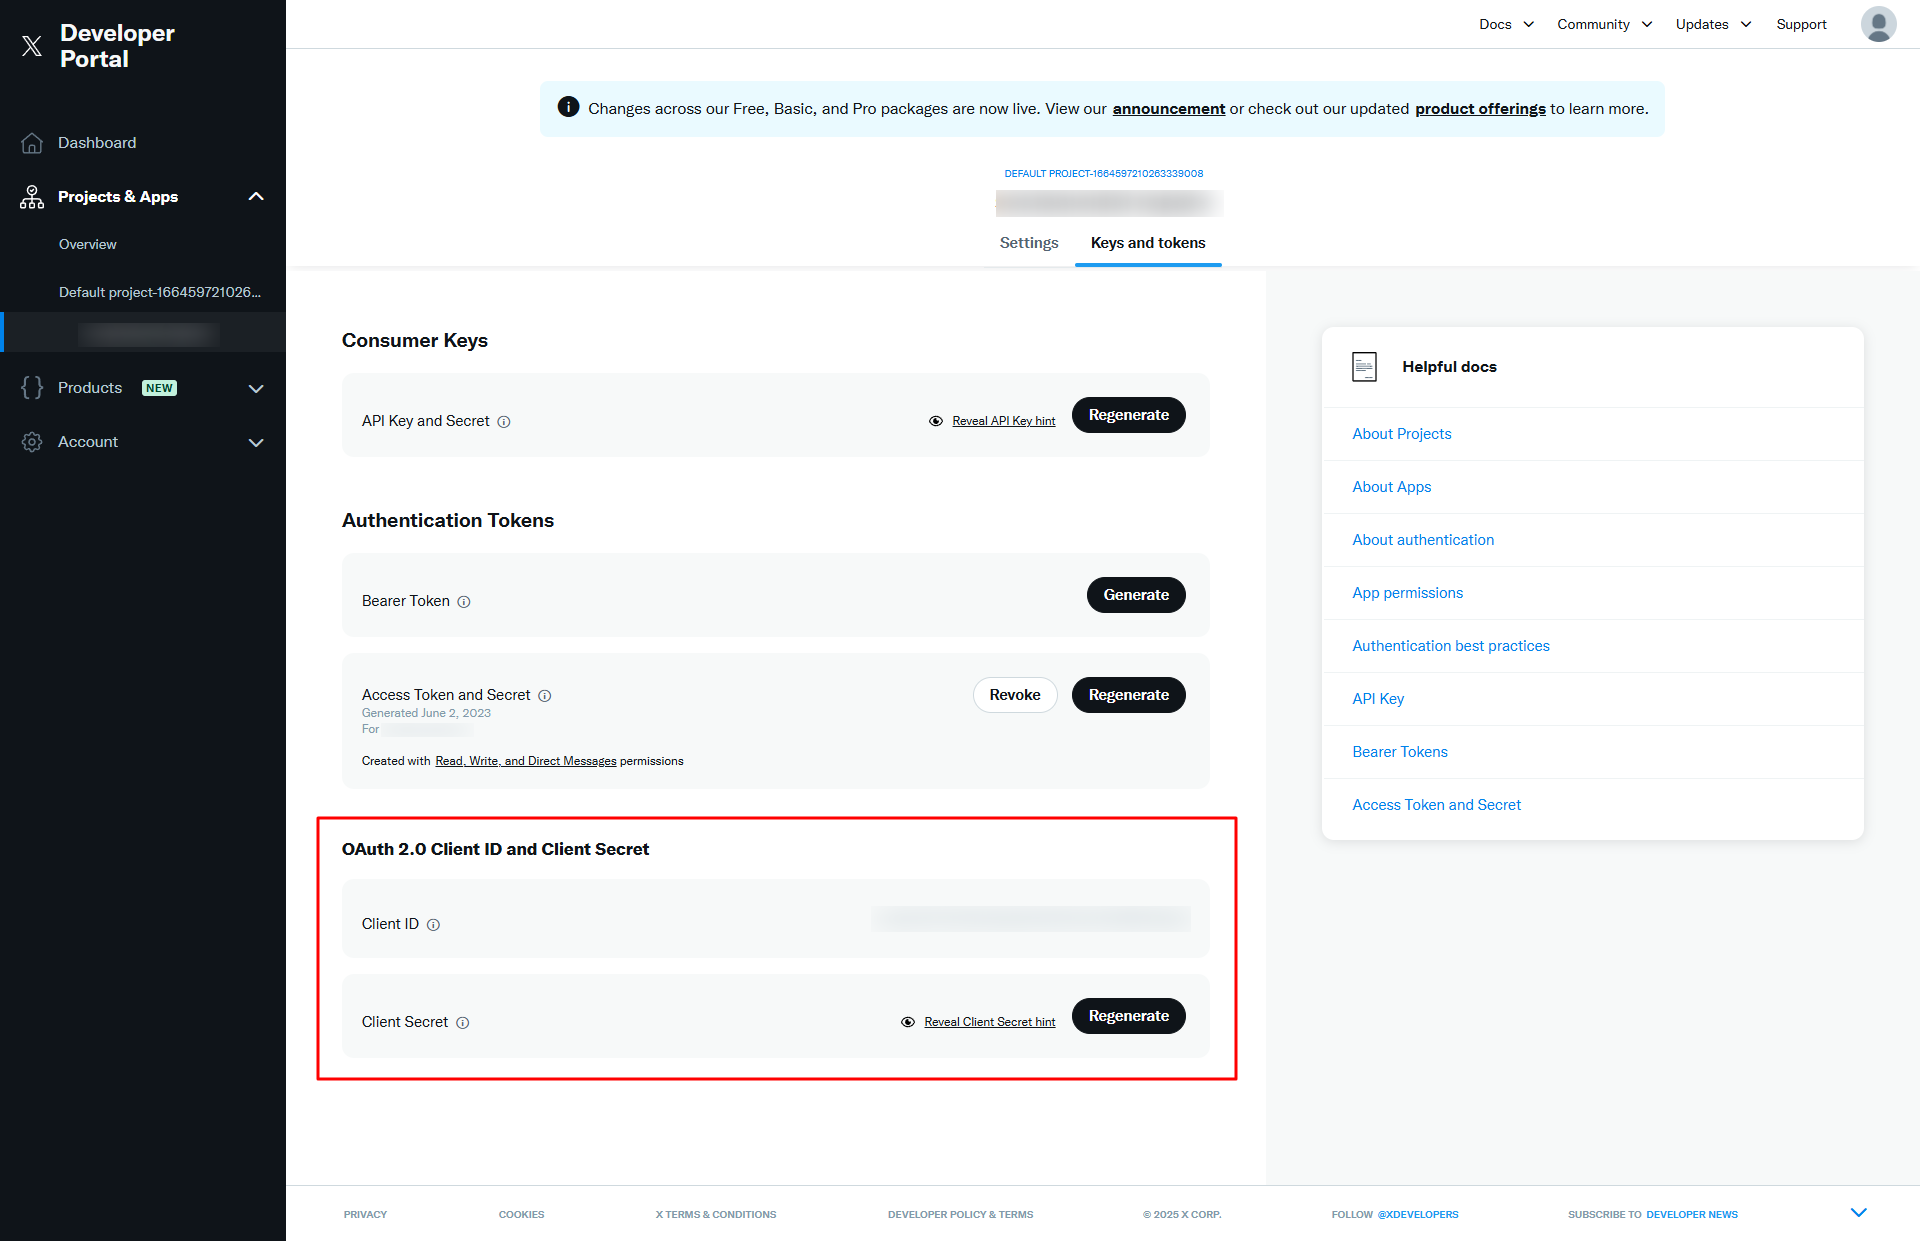Click the 'Generated June 2, 2023' text
This screenshot has height=1242, width=1920.
click(426, 714)
